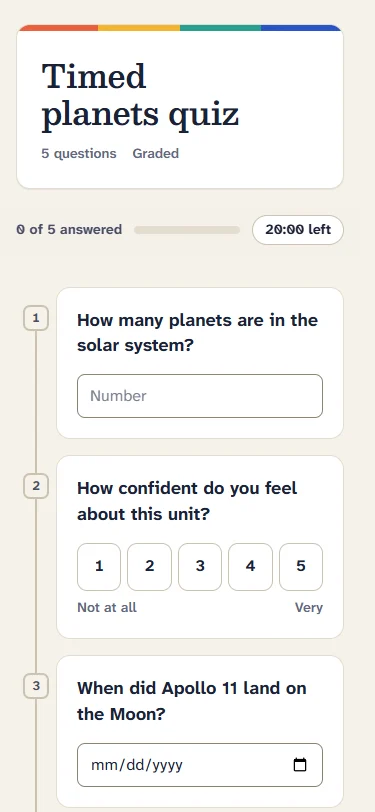Select step marker number 3
375x812 pixels.
tap(36, 686)
